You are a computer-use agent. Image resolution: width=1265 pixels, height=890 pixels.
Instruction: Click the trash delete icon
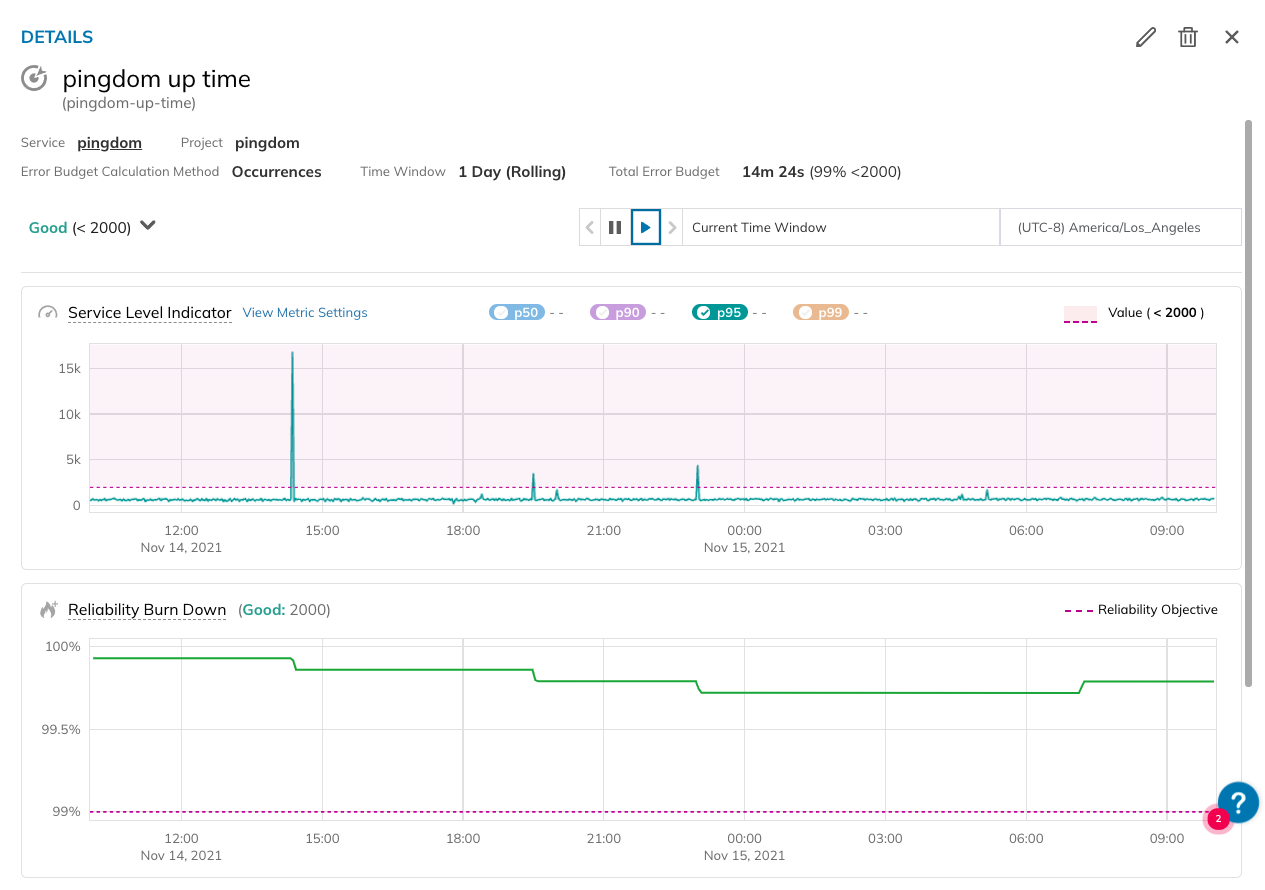click(x=1188, y=37)
